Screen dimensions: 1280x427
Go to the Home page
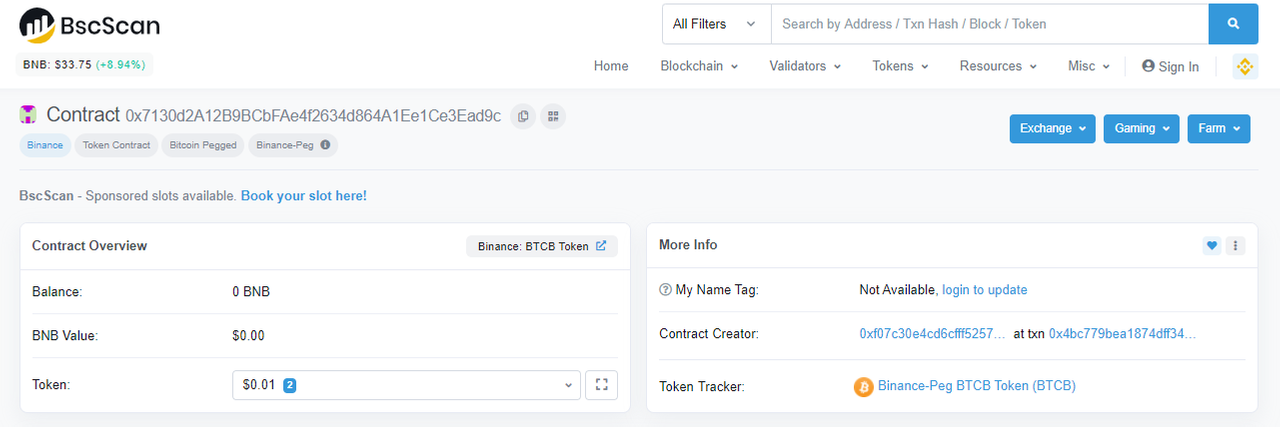(611, 66)
